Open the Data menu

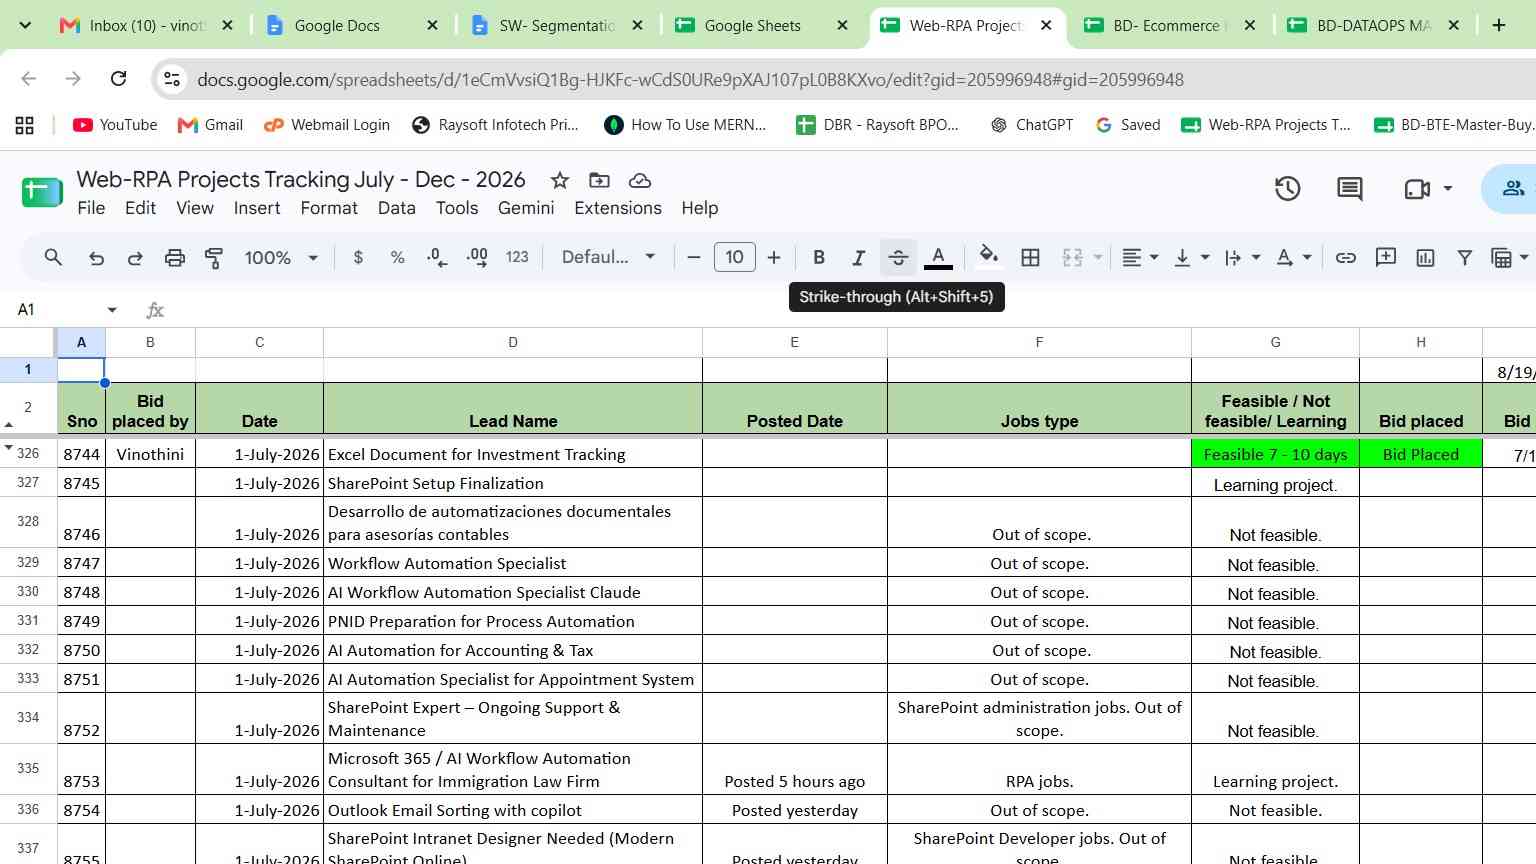(396, 208)
